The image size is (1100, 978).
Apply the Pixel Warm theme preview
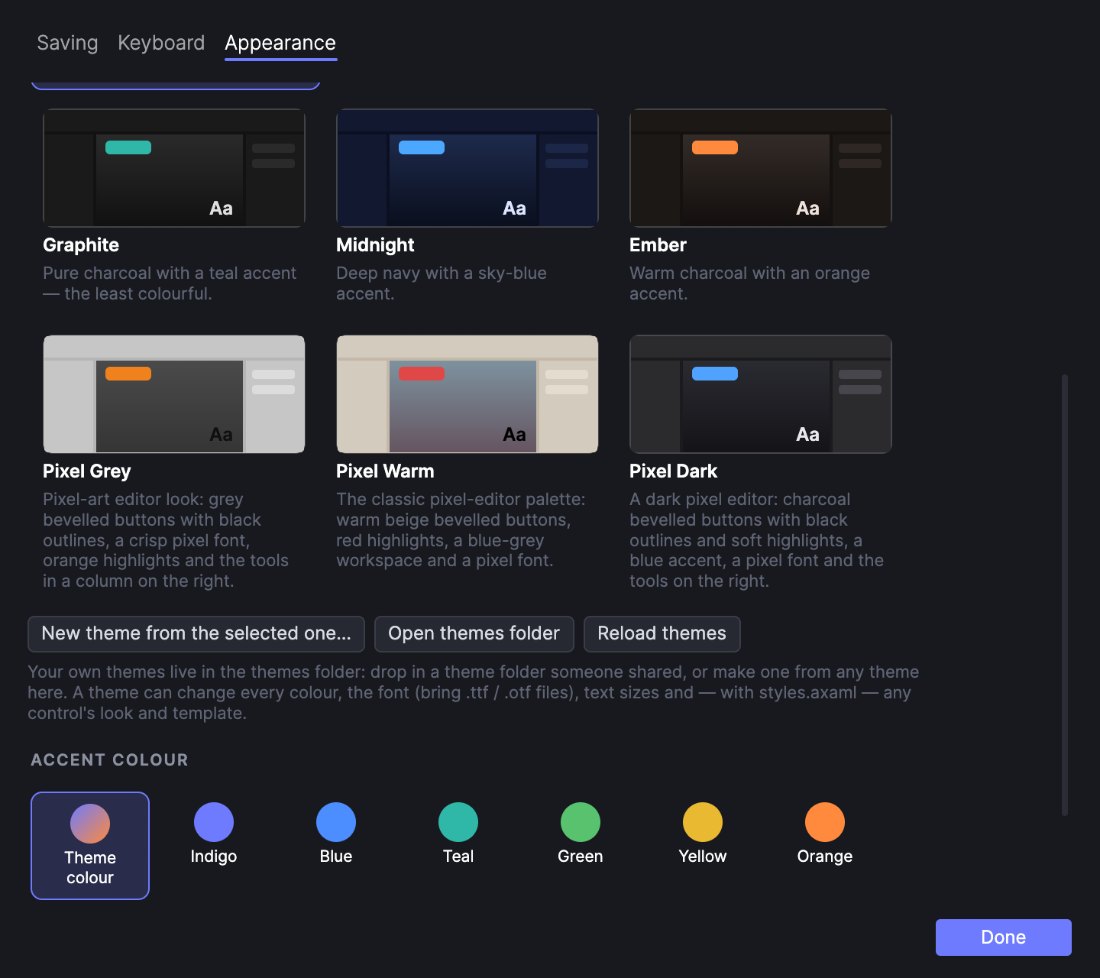467,394
